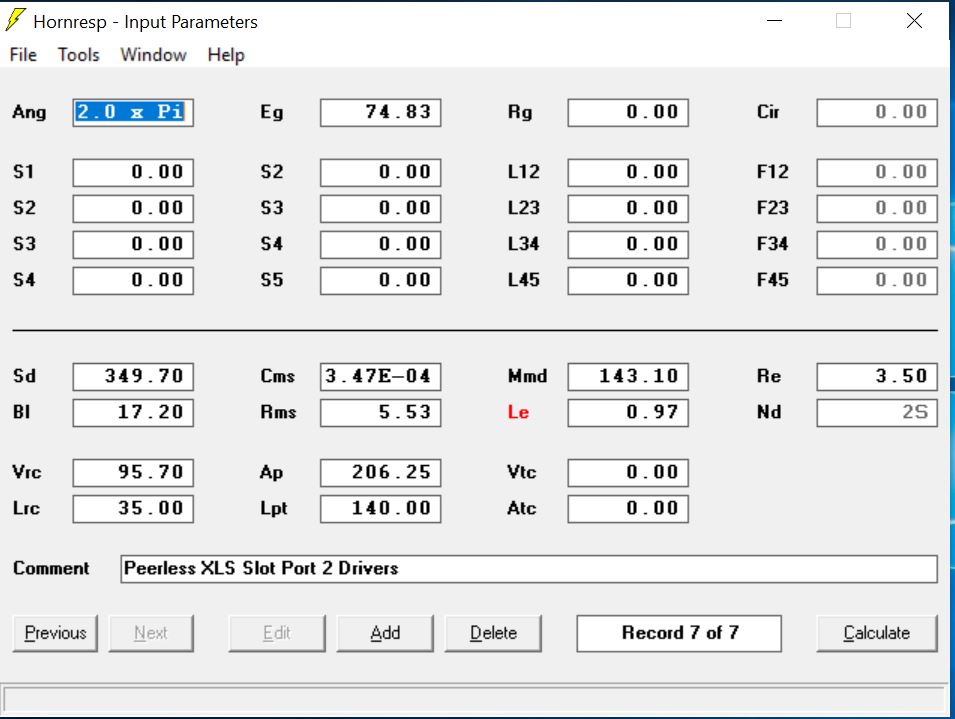Click the F45 input field
The width and height of the screenshot is (955, 719).
point(877,280)
